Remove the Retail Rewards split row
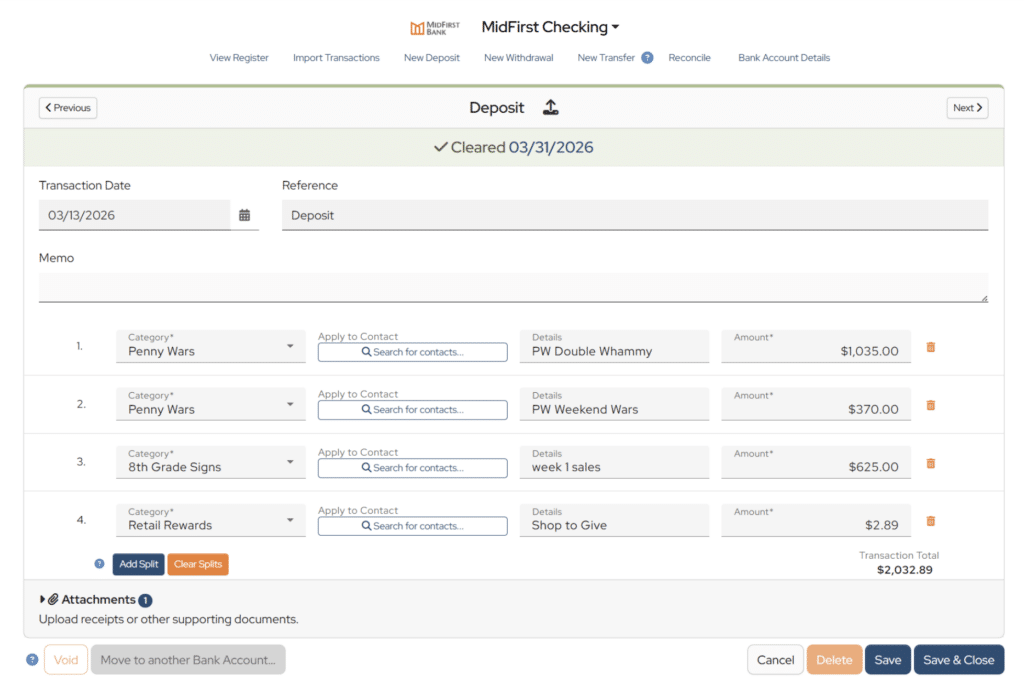Screen dimensions: 1024x699 coord(931,521)
